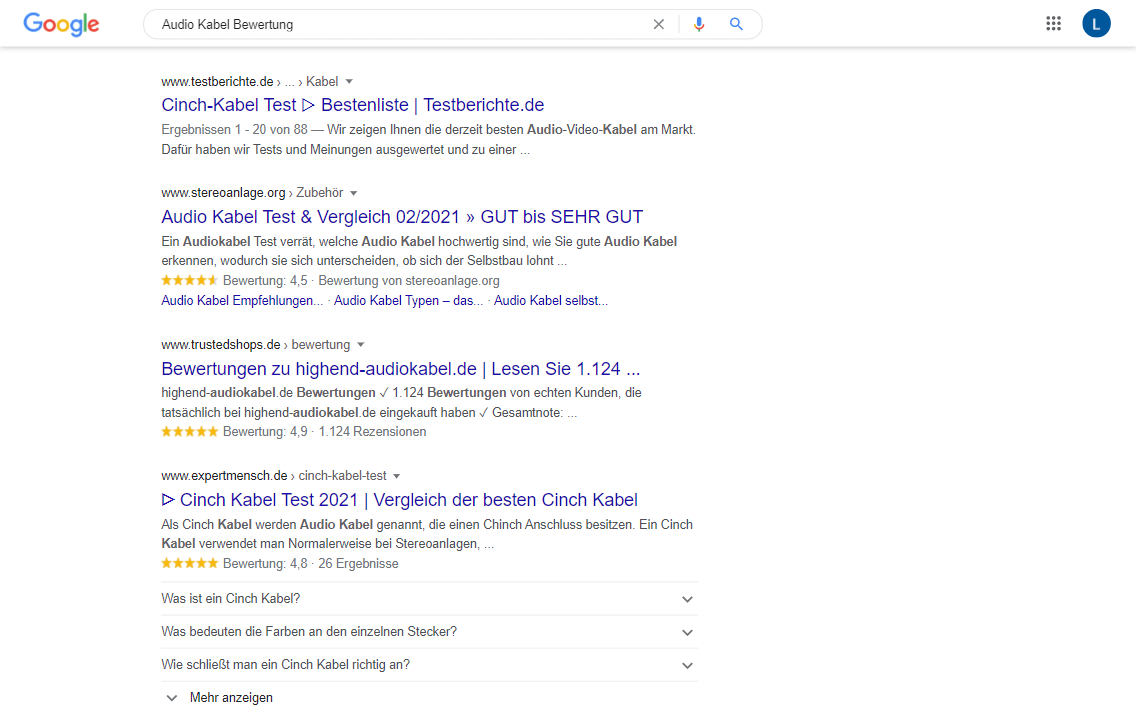Open dropdown arrow next to expertmensch.de URL
Viewport: 1136px width, 712px height.
[x=397, y=476]
